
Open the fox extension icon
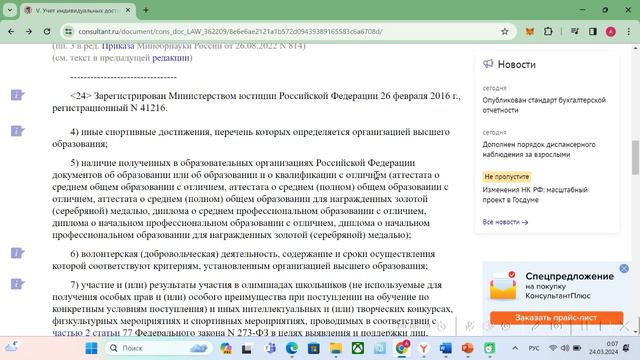tap(529, 31)
